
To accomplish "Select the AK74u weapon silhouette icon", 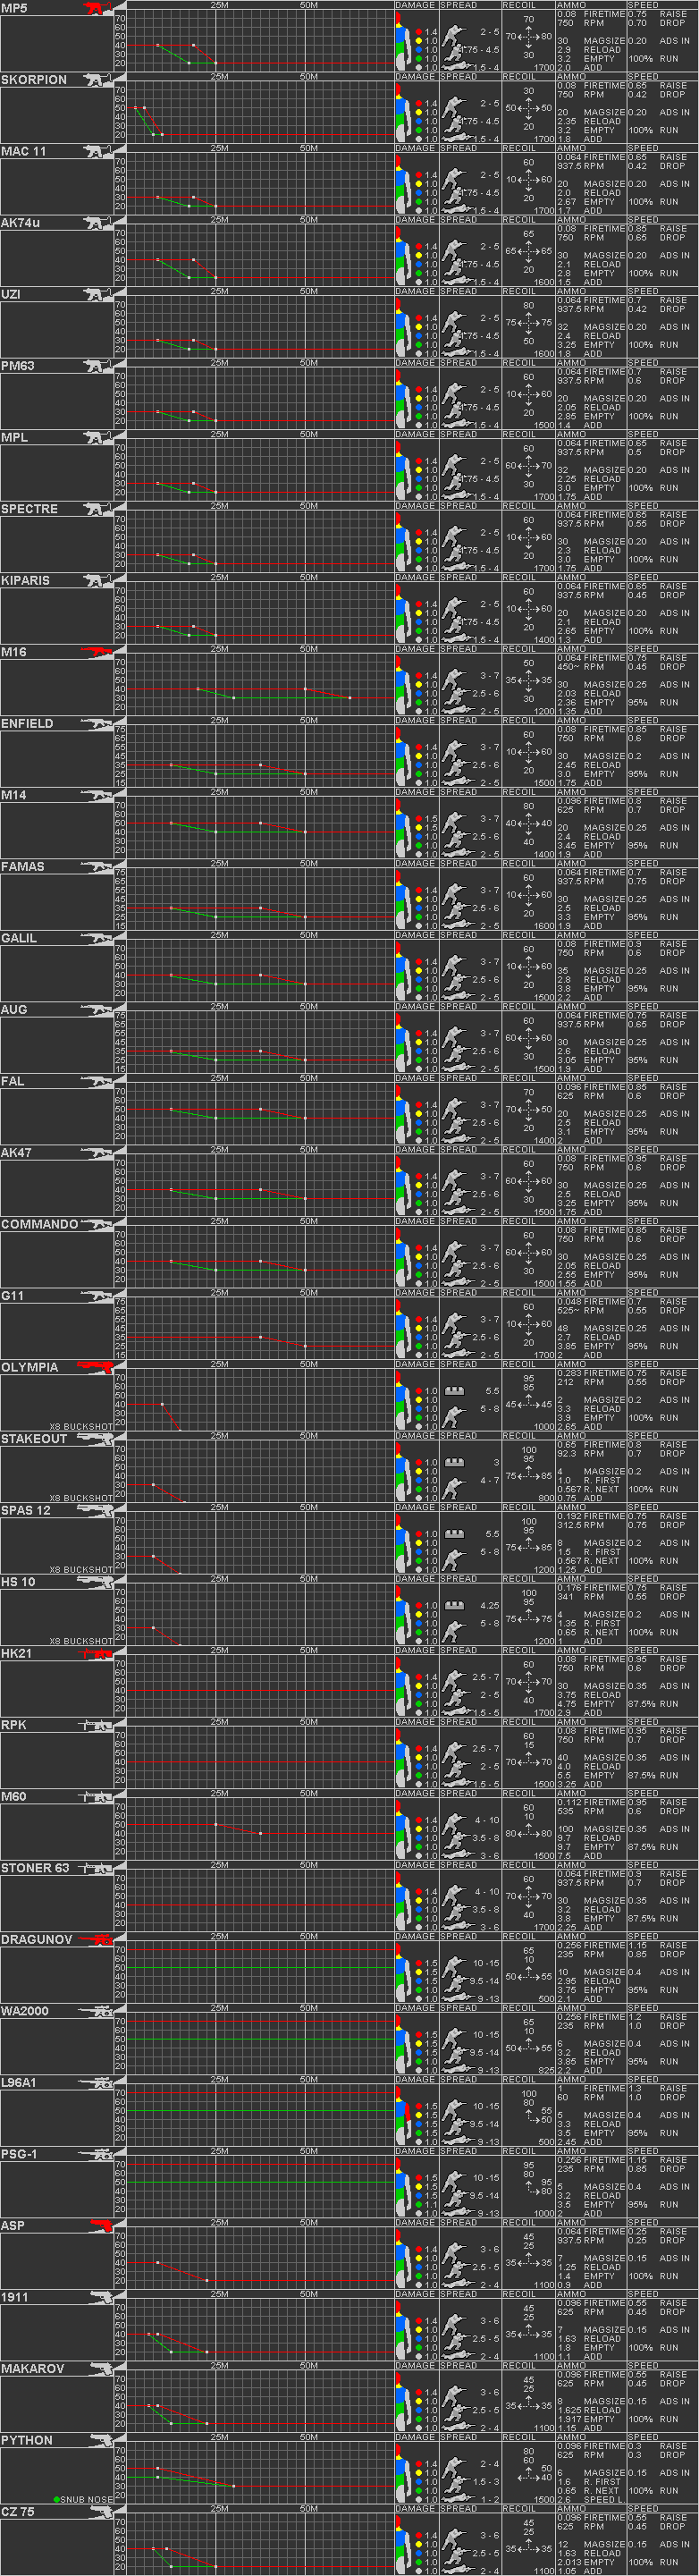I will [98, 223].
